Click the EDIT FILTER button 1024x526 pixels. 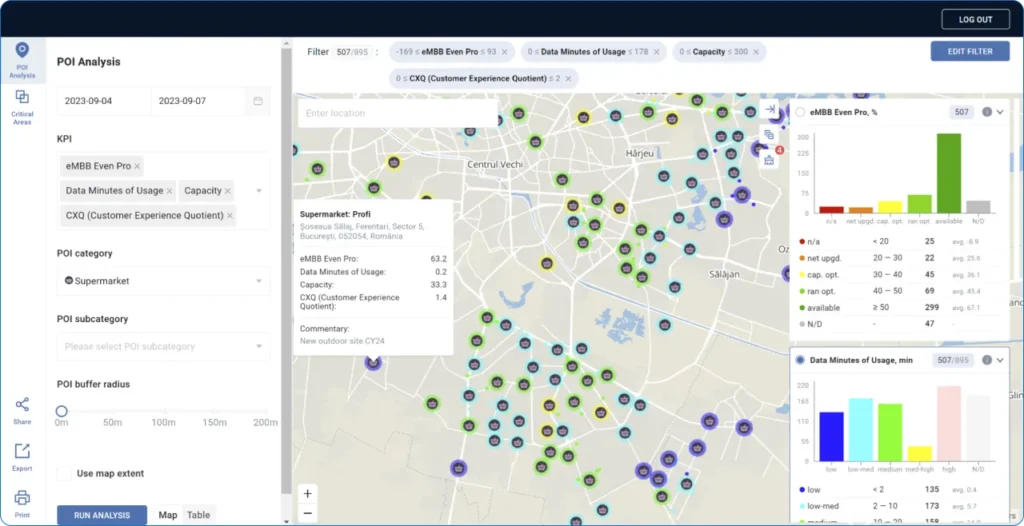click(x=969, y=51)
